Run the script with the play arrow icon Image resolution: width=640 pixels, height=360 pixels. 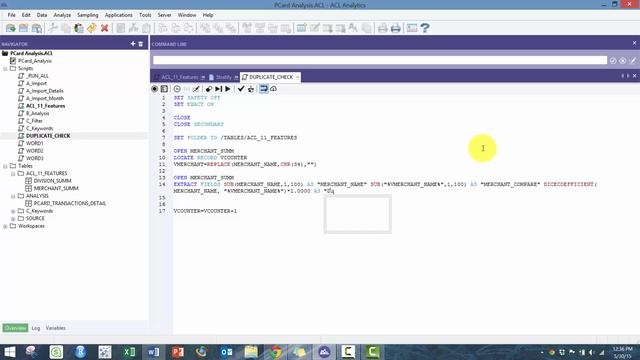pos(228,89)
